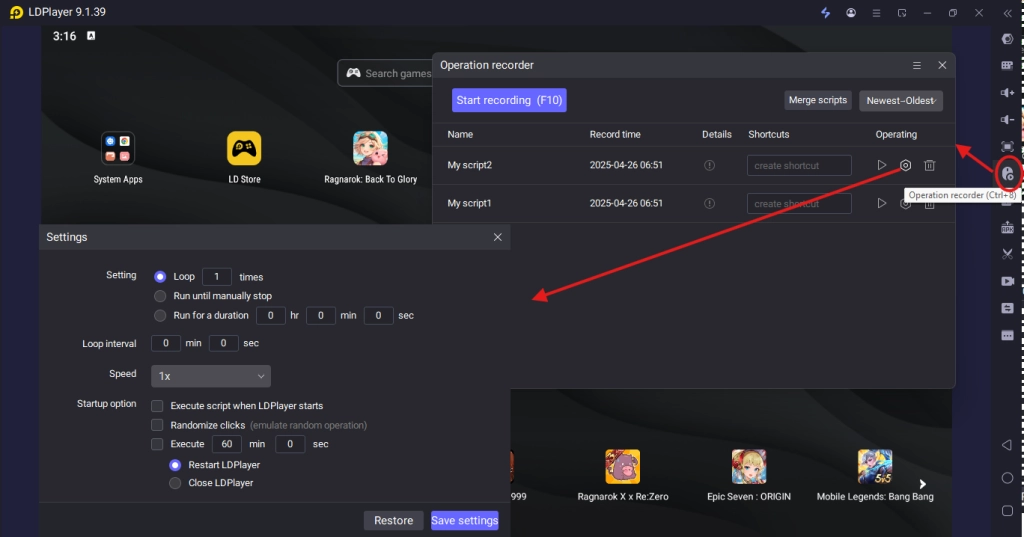
Task: Take a screenshot with scissors icon
Action: coord(1008,254)
